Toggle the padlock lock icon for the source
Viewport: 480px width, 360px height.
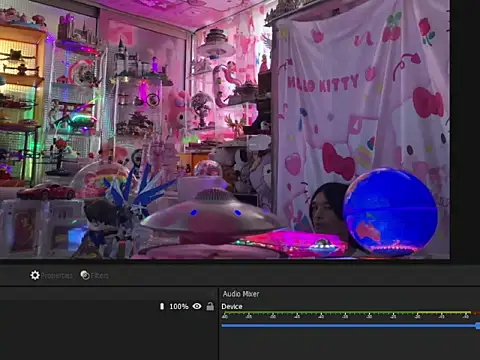tap(210, 306)
